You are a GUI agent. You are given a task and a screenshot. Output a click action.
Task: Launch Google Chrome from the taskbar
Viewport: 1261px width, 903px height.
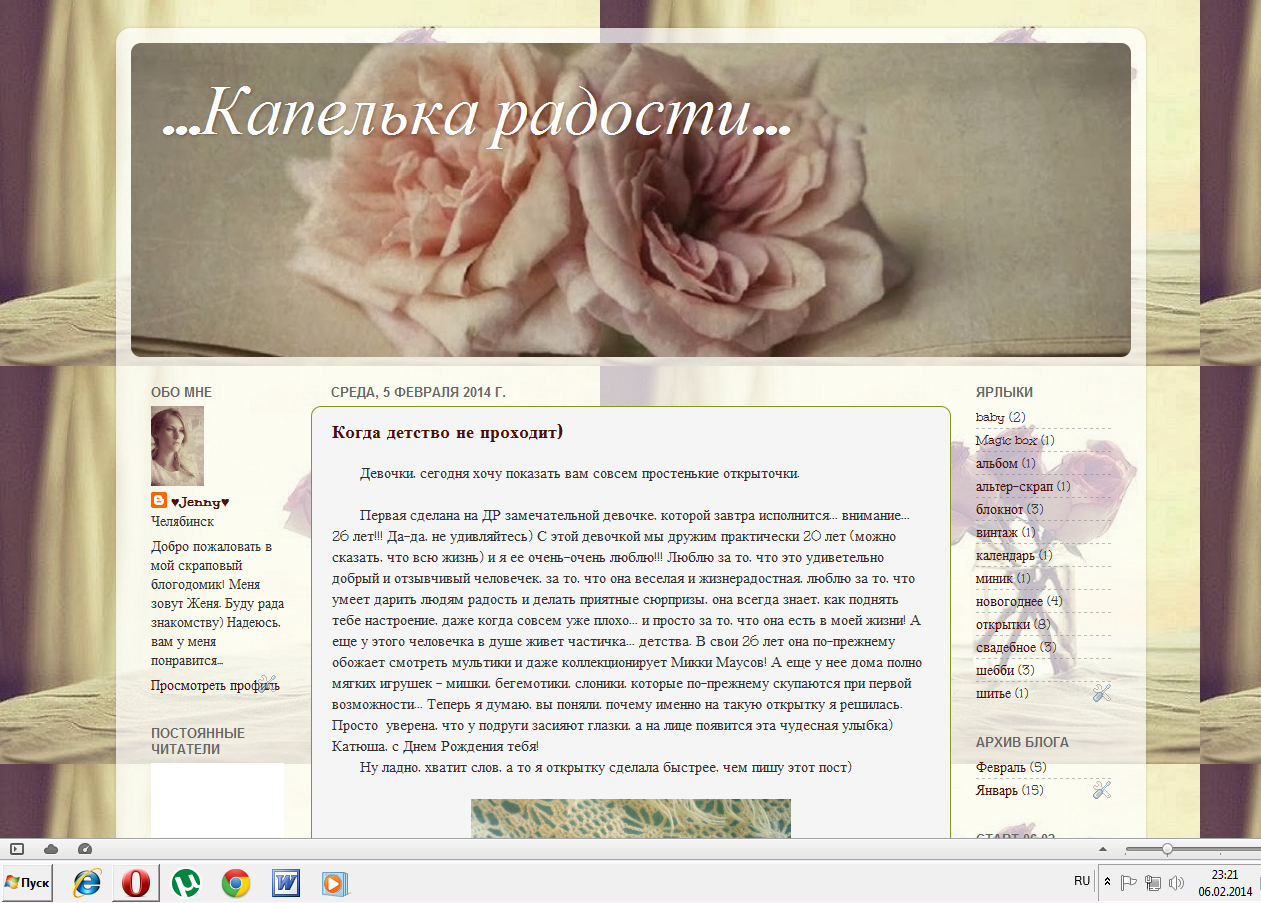[x=236, y=882]
